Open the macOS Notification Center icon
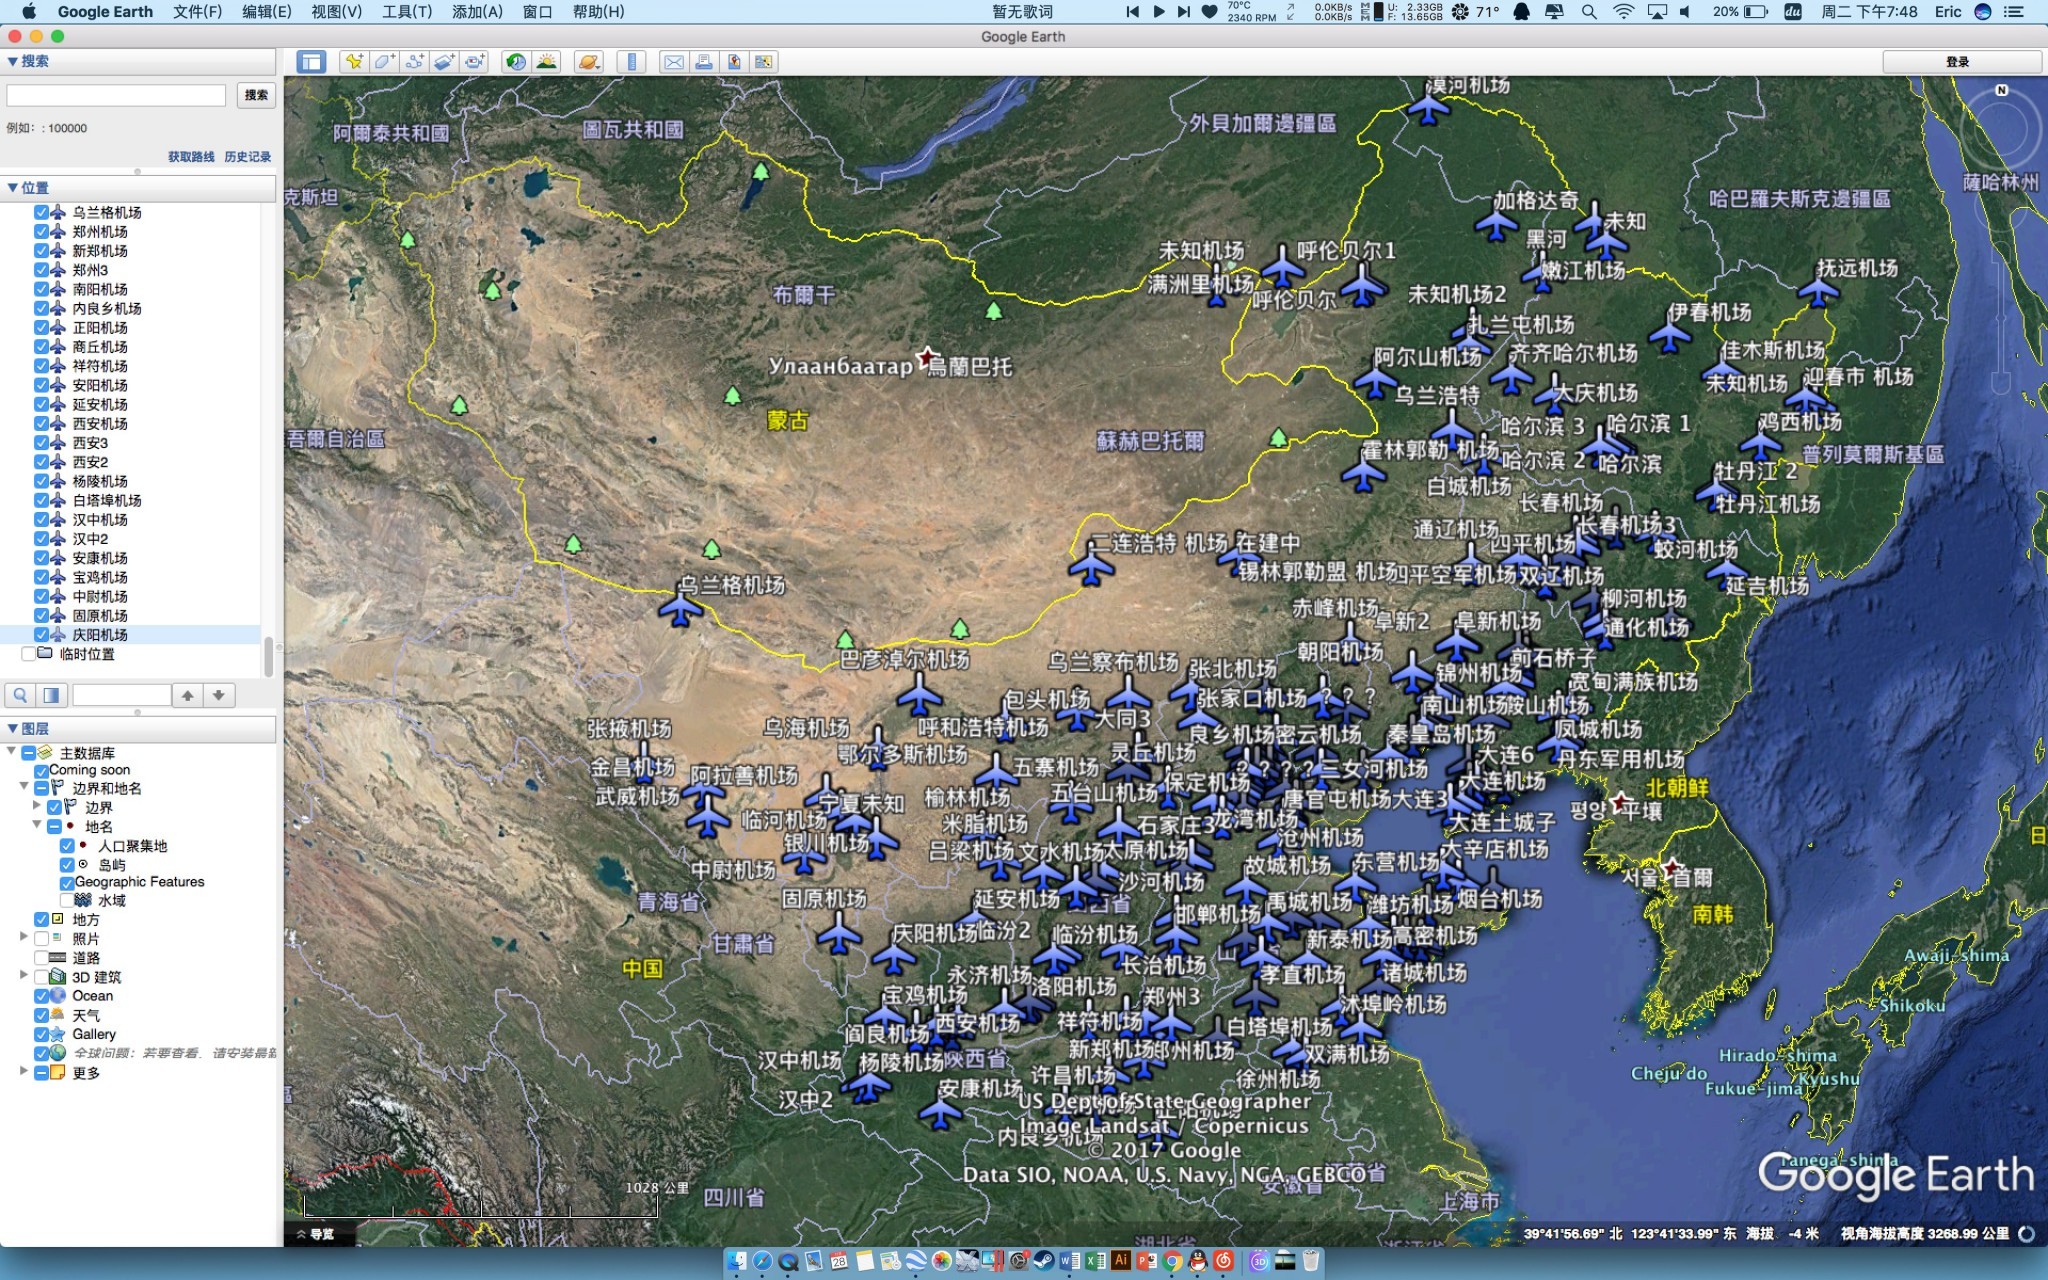2048x1280 pixels. click(x=2014, y=12)
